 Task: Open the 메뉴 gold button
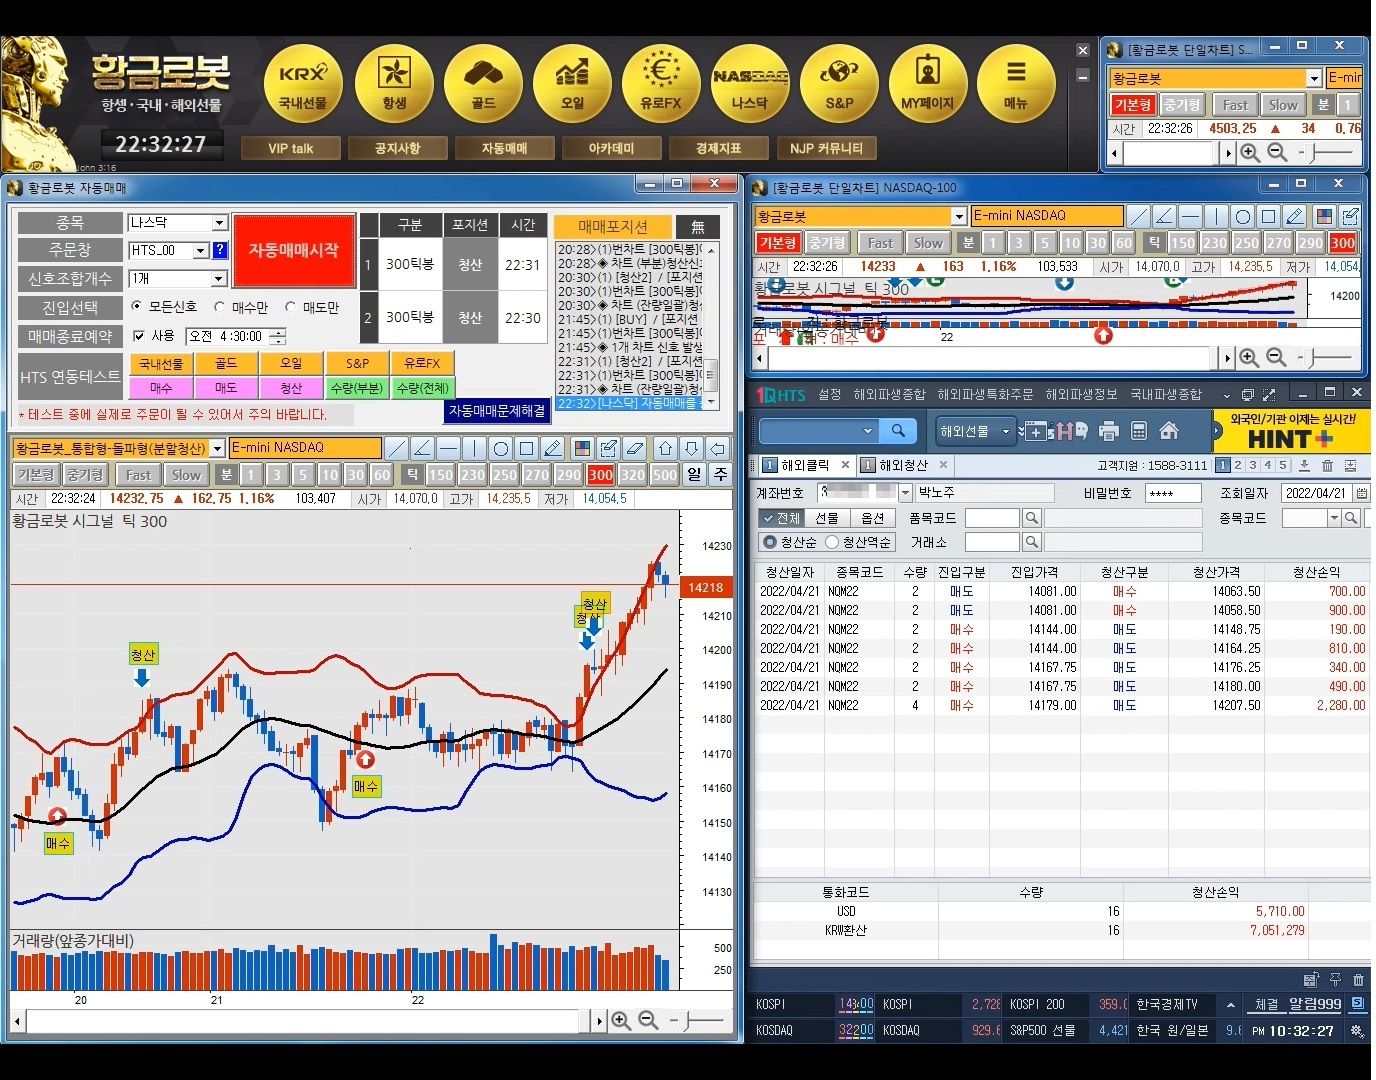[1016, 84]
